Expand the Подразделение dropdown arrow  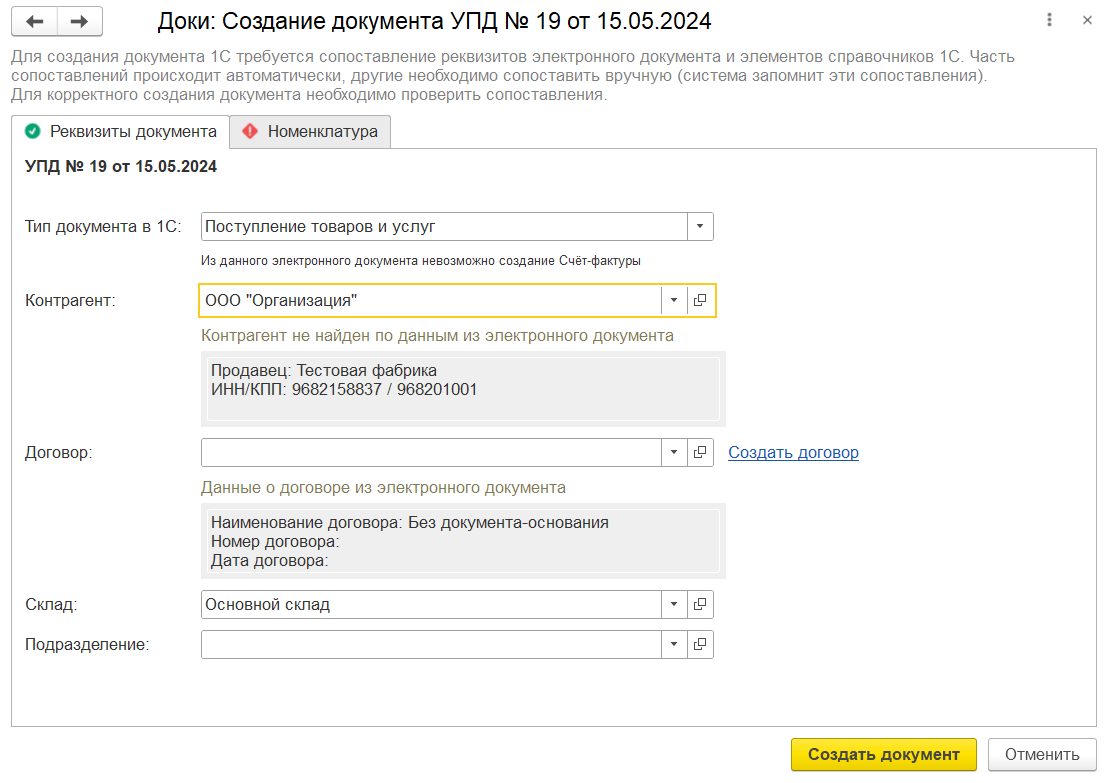(x=674, y=644)
